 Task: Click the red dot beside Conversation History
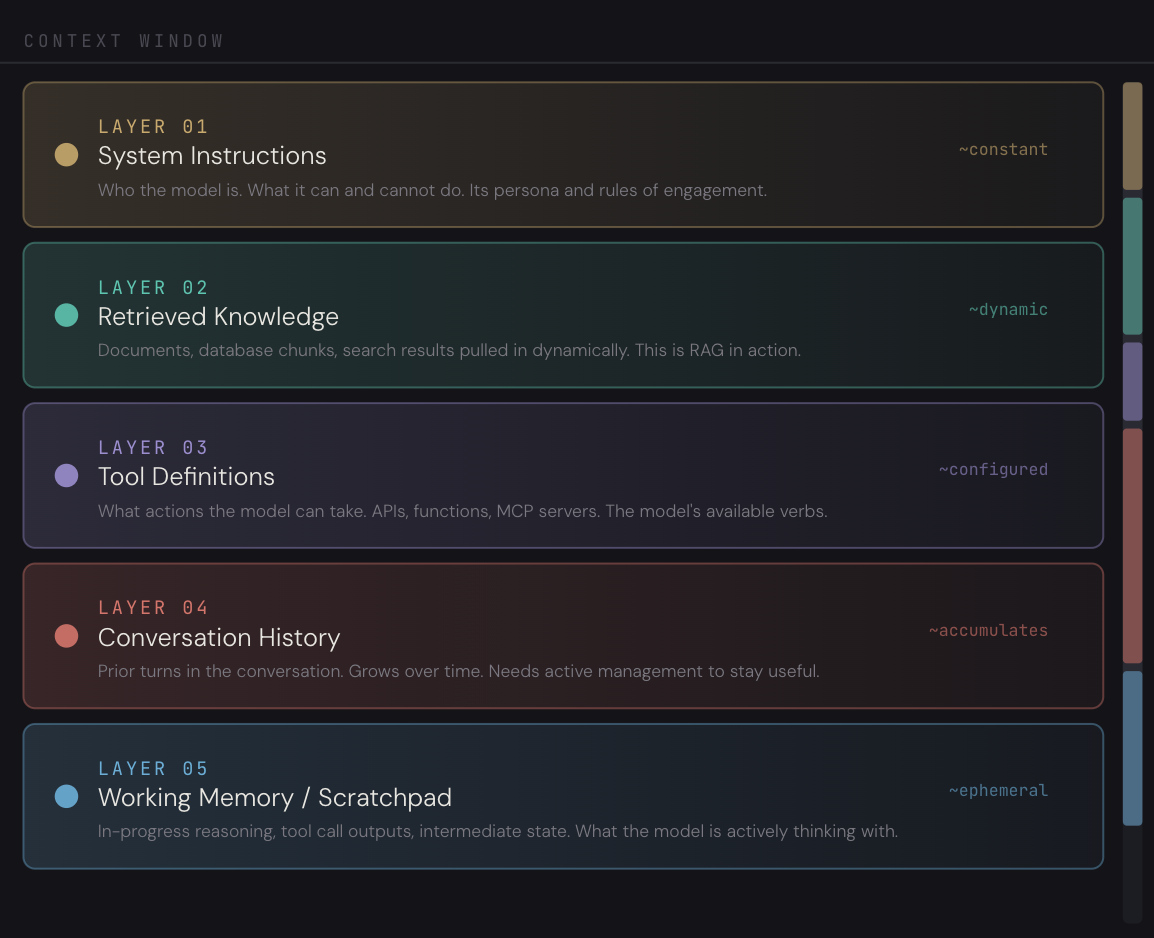click(x=66, y=636)
